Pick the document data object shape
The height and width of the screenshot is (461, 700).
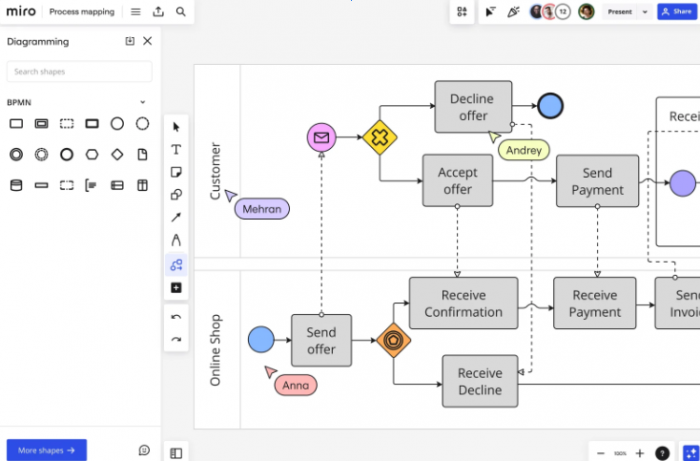coord(142,154)
